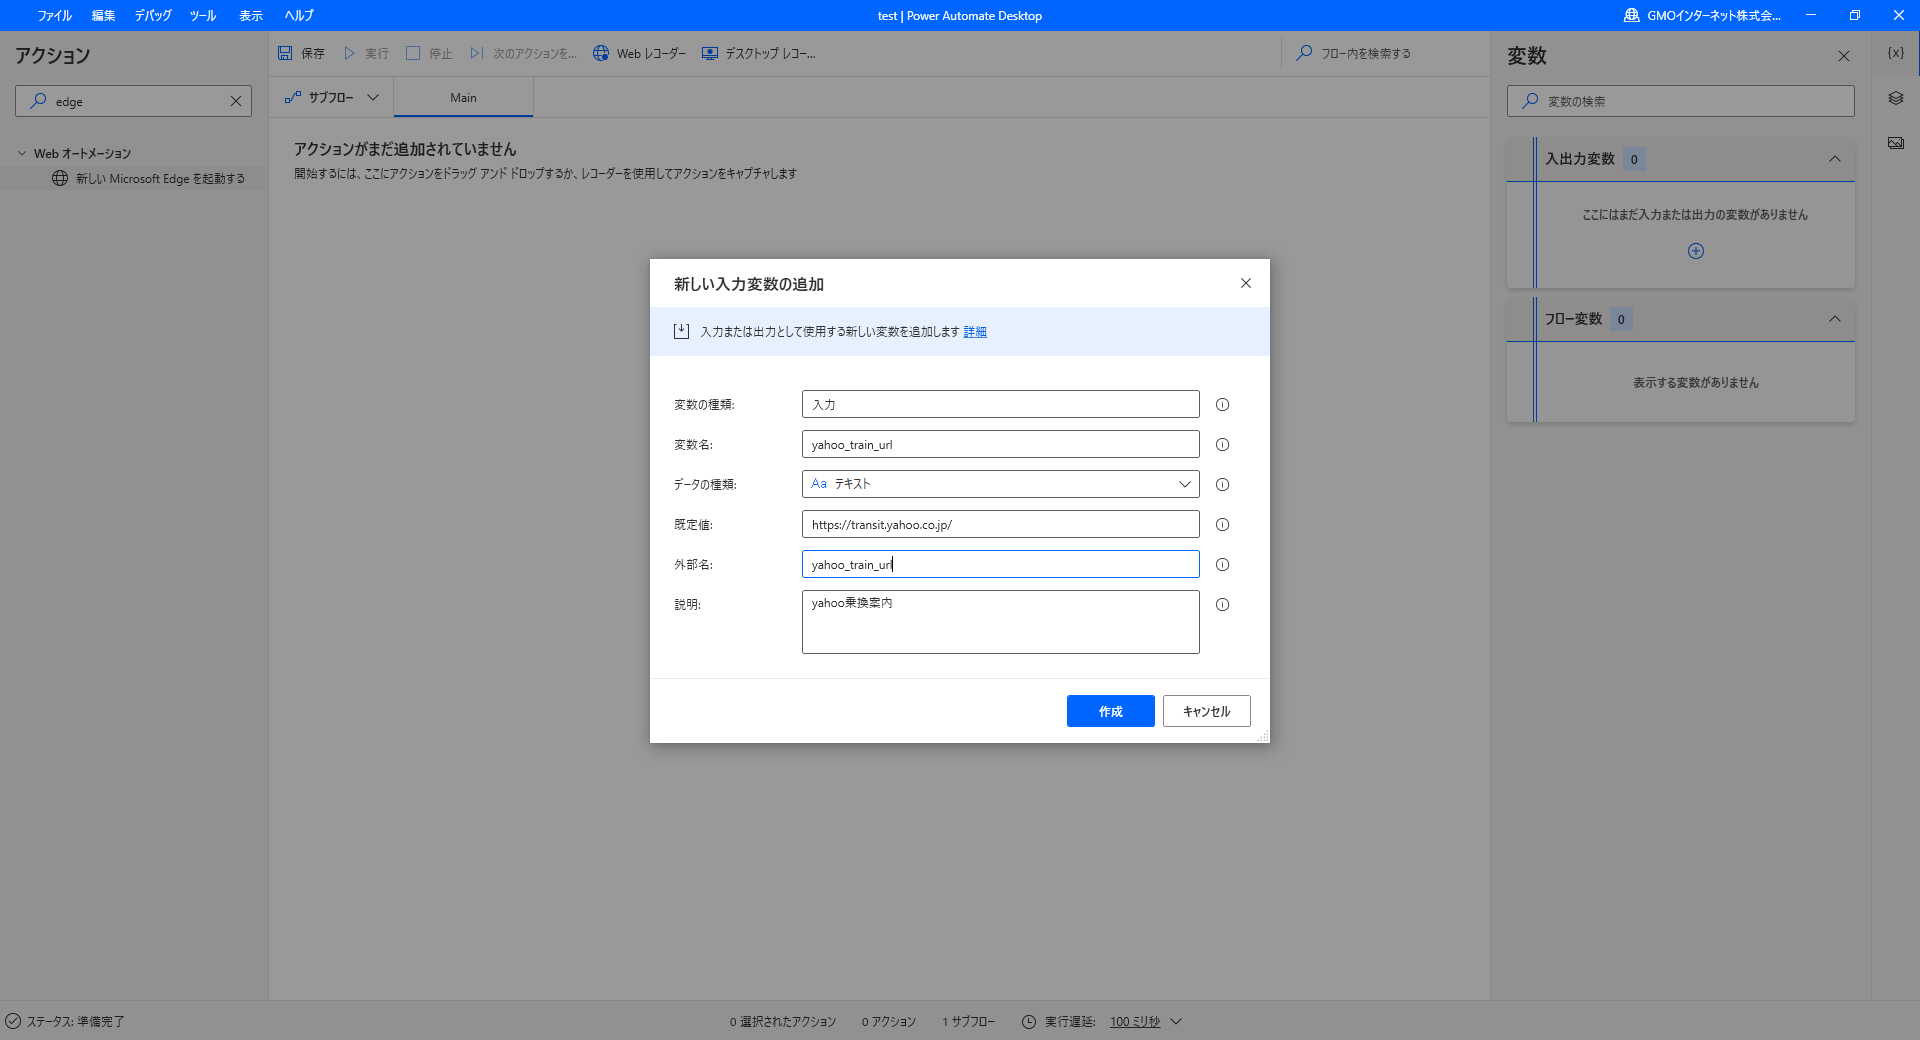Click the Save (保存) toolbar icon
Image resolution: width=1920 pixels, height=1040 pixels.
click(285, 53)
